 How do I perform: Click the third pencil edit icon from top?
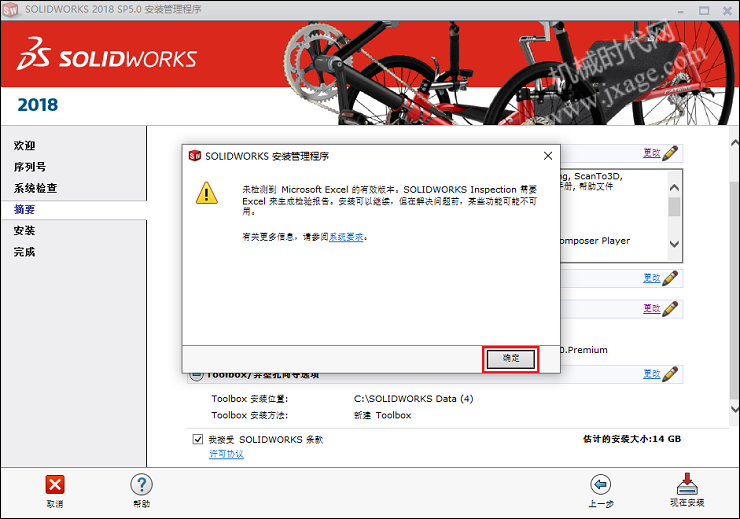click(x=670, y=309)
